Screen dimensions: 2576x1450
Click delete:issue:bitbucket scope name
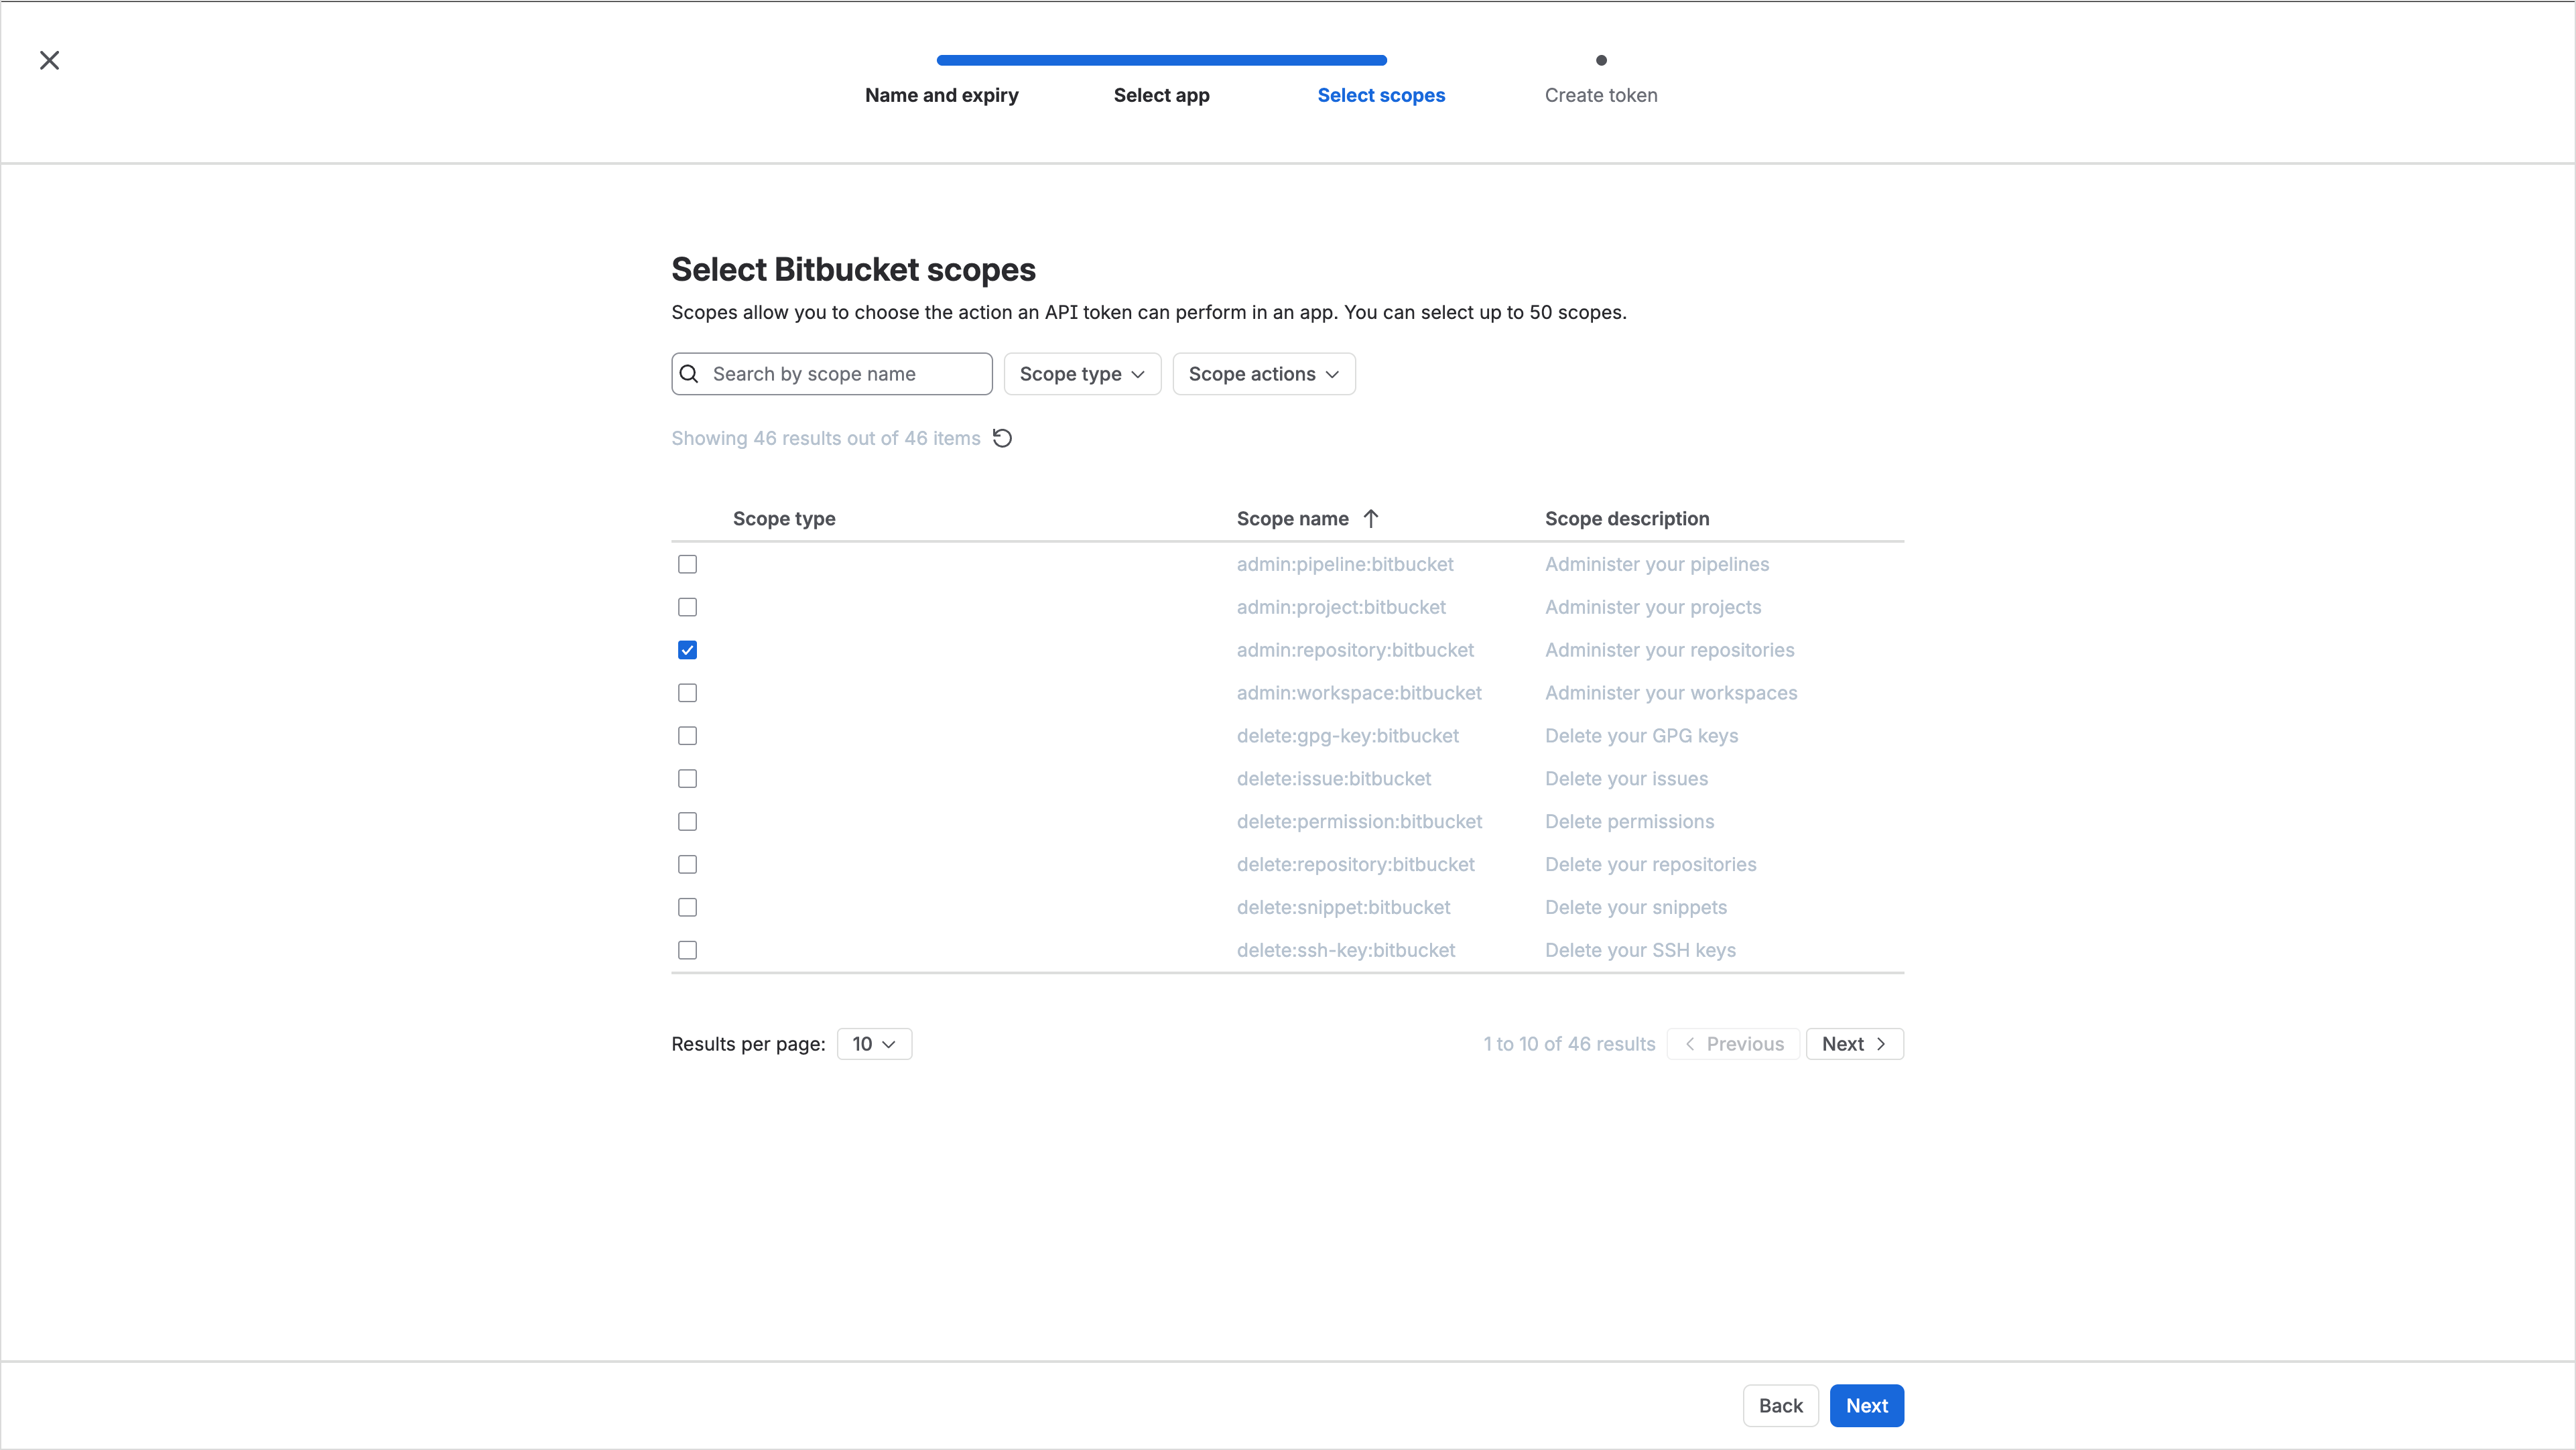pos(1334,779)
